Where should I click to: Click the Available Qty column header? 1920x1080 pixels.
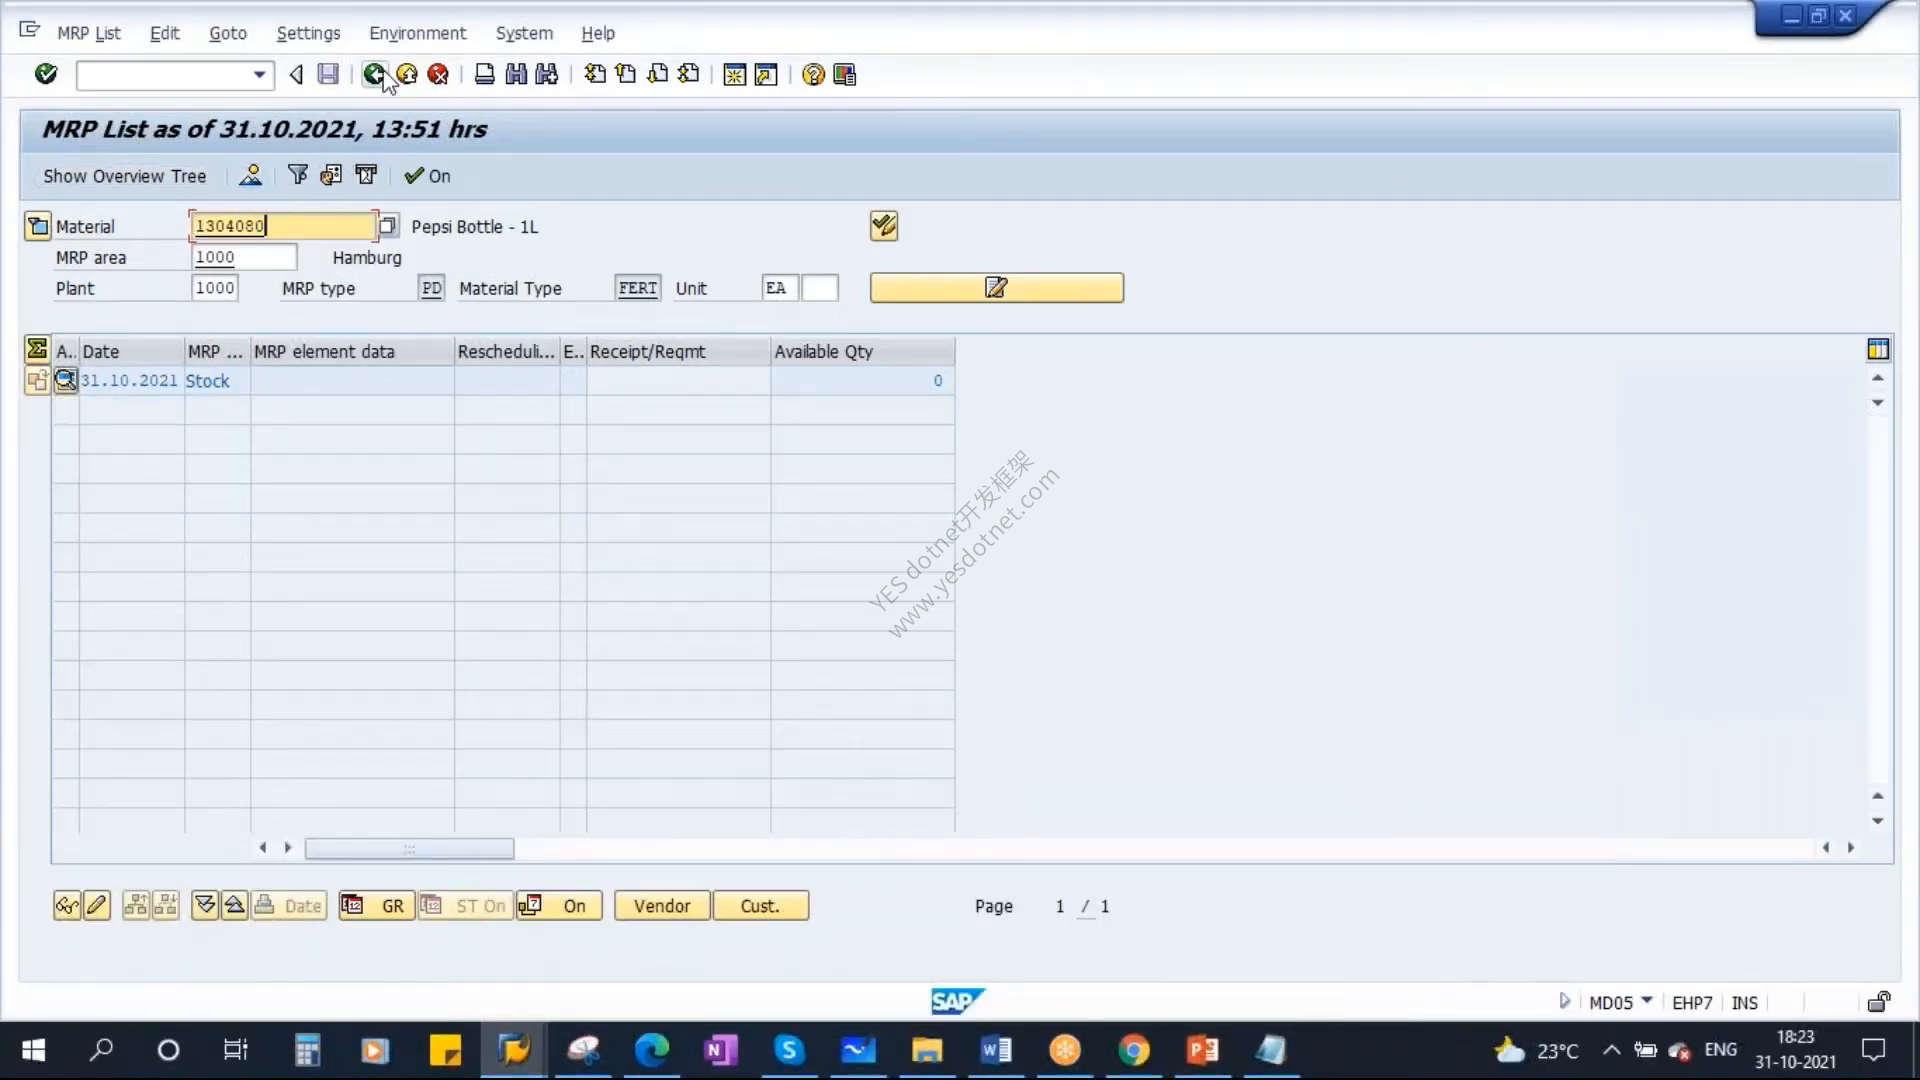pos(862,351)
